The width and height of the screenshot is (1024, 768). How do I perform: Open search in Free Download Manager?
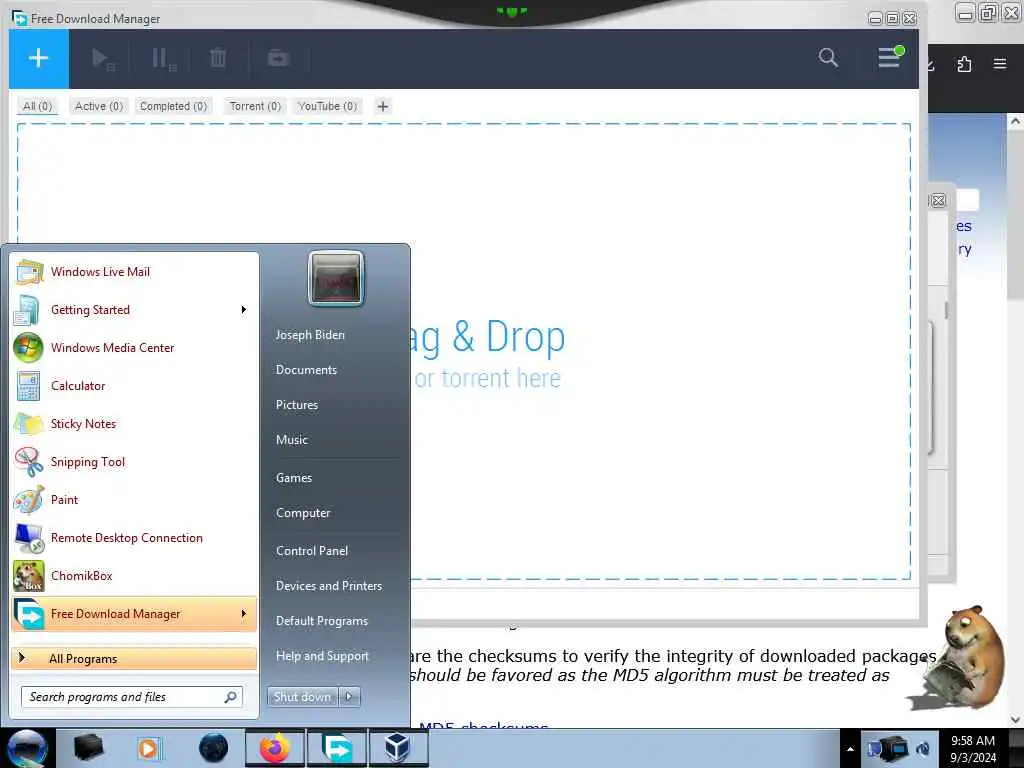point(828,57)
